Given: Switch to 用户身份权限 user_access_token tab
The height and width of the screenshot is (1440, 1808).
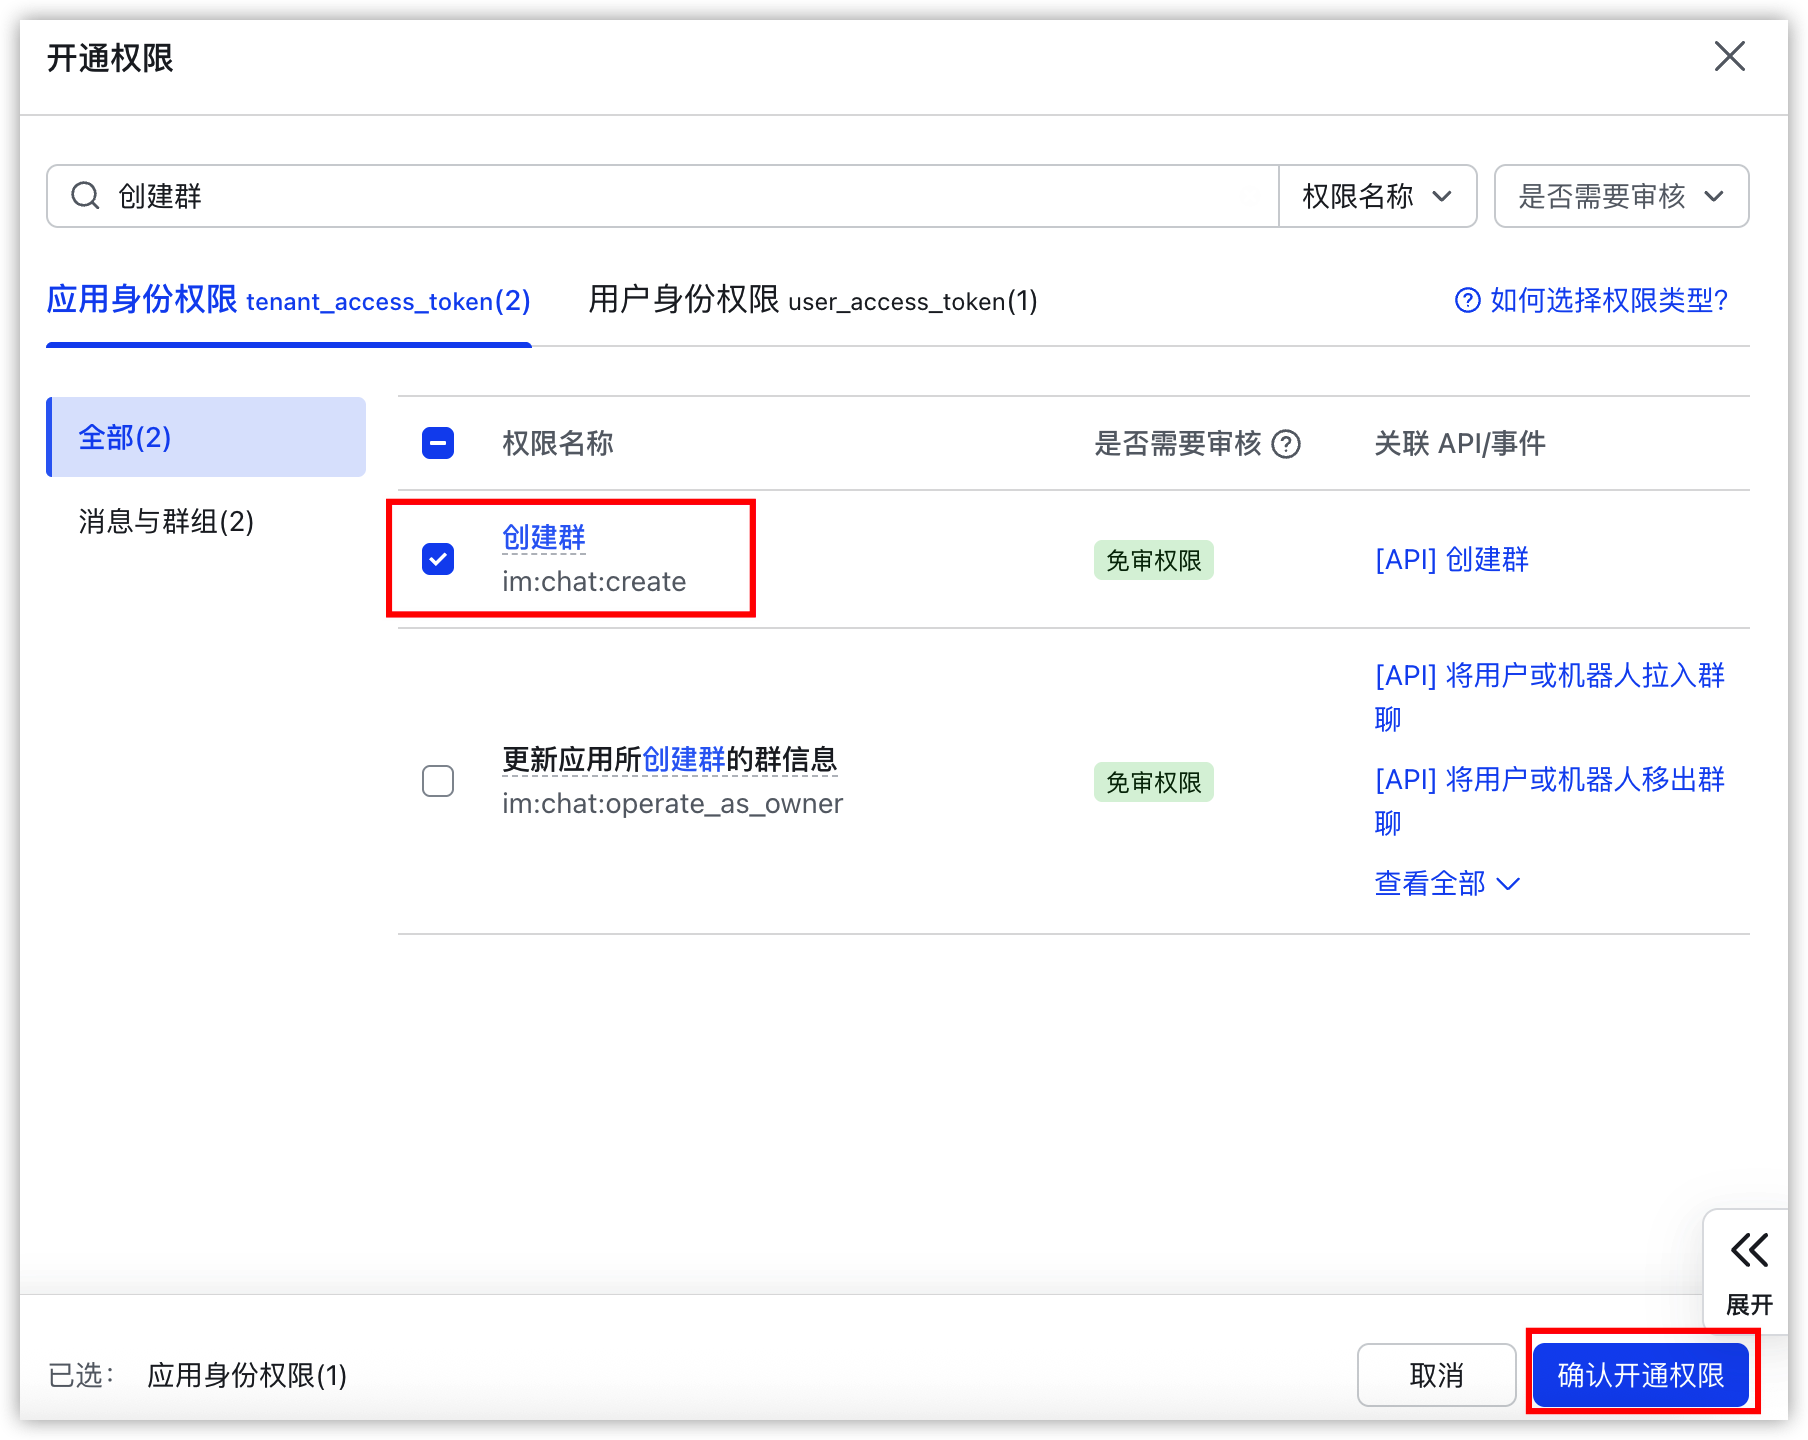Looking at the screenshot, I should (x=812, y=300).
